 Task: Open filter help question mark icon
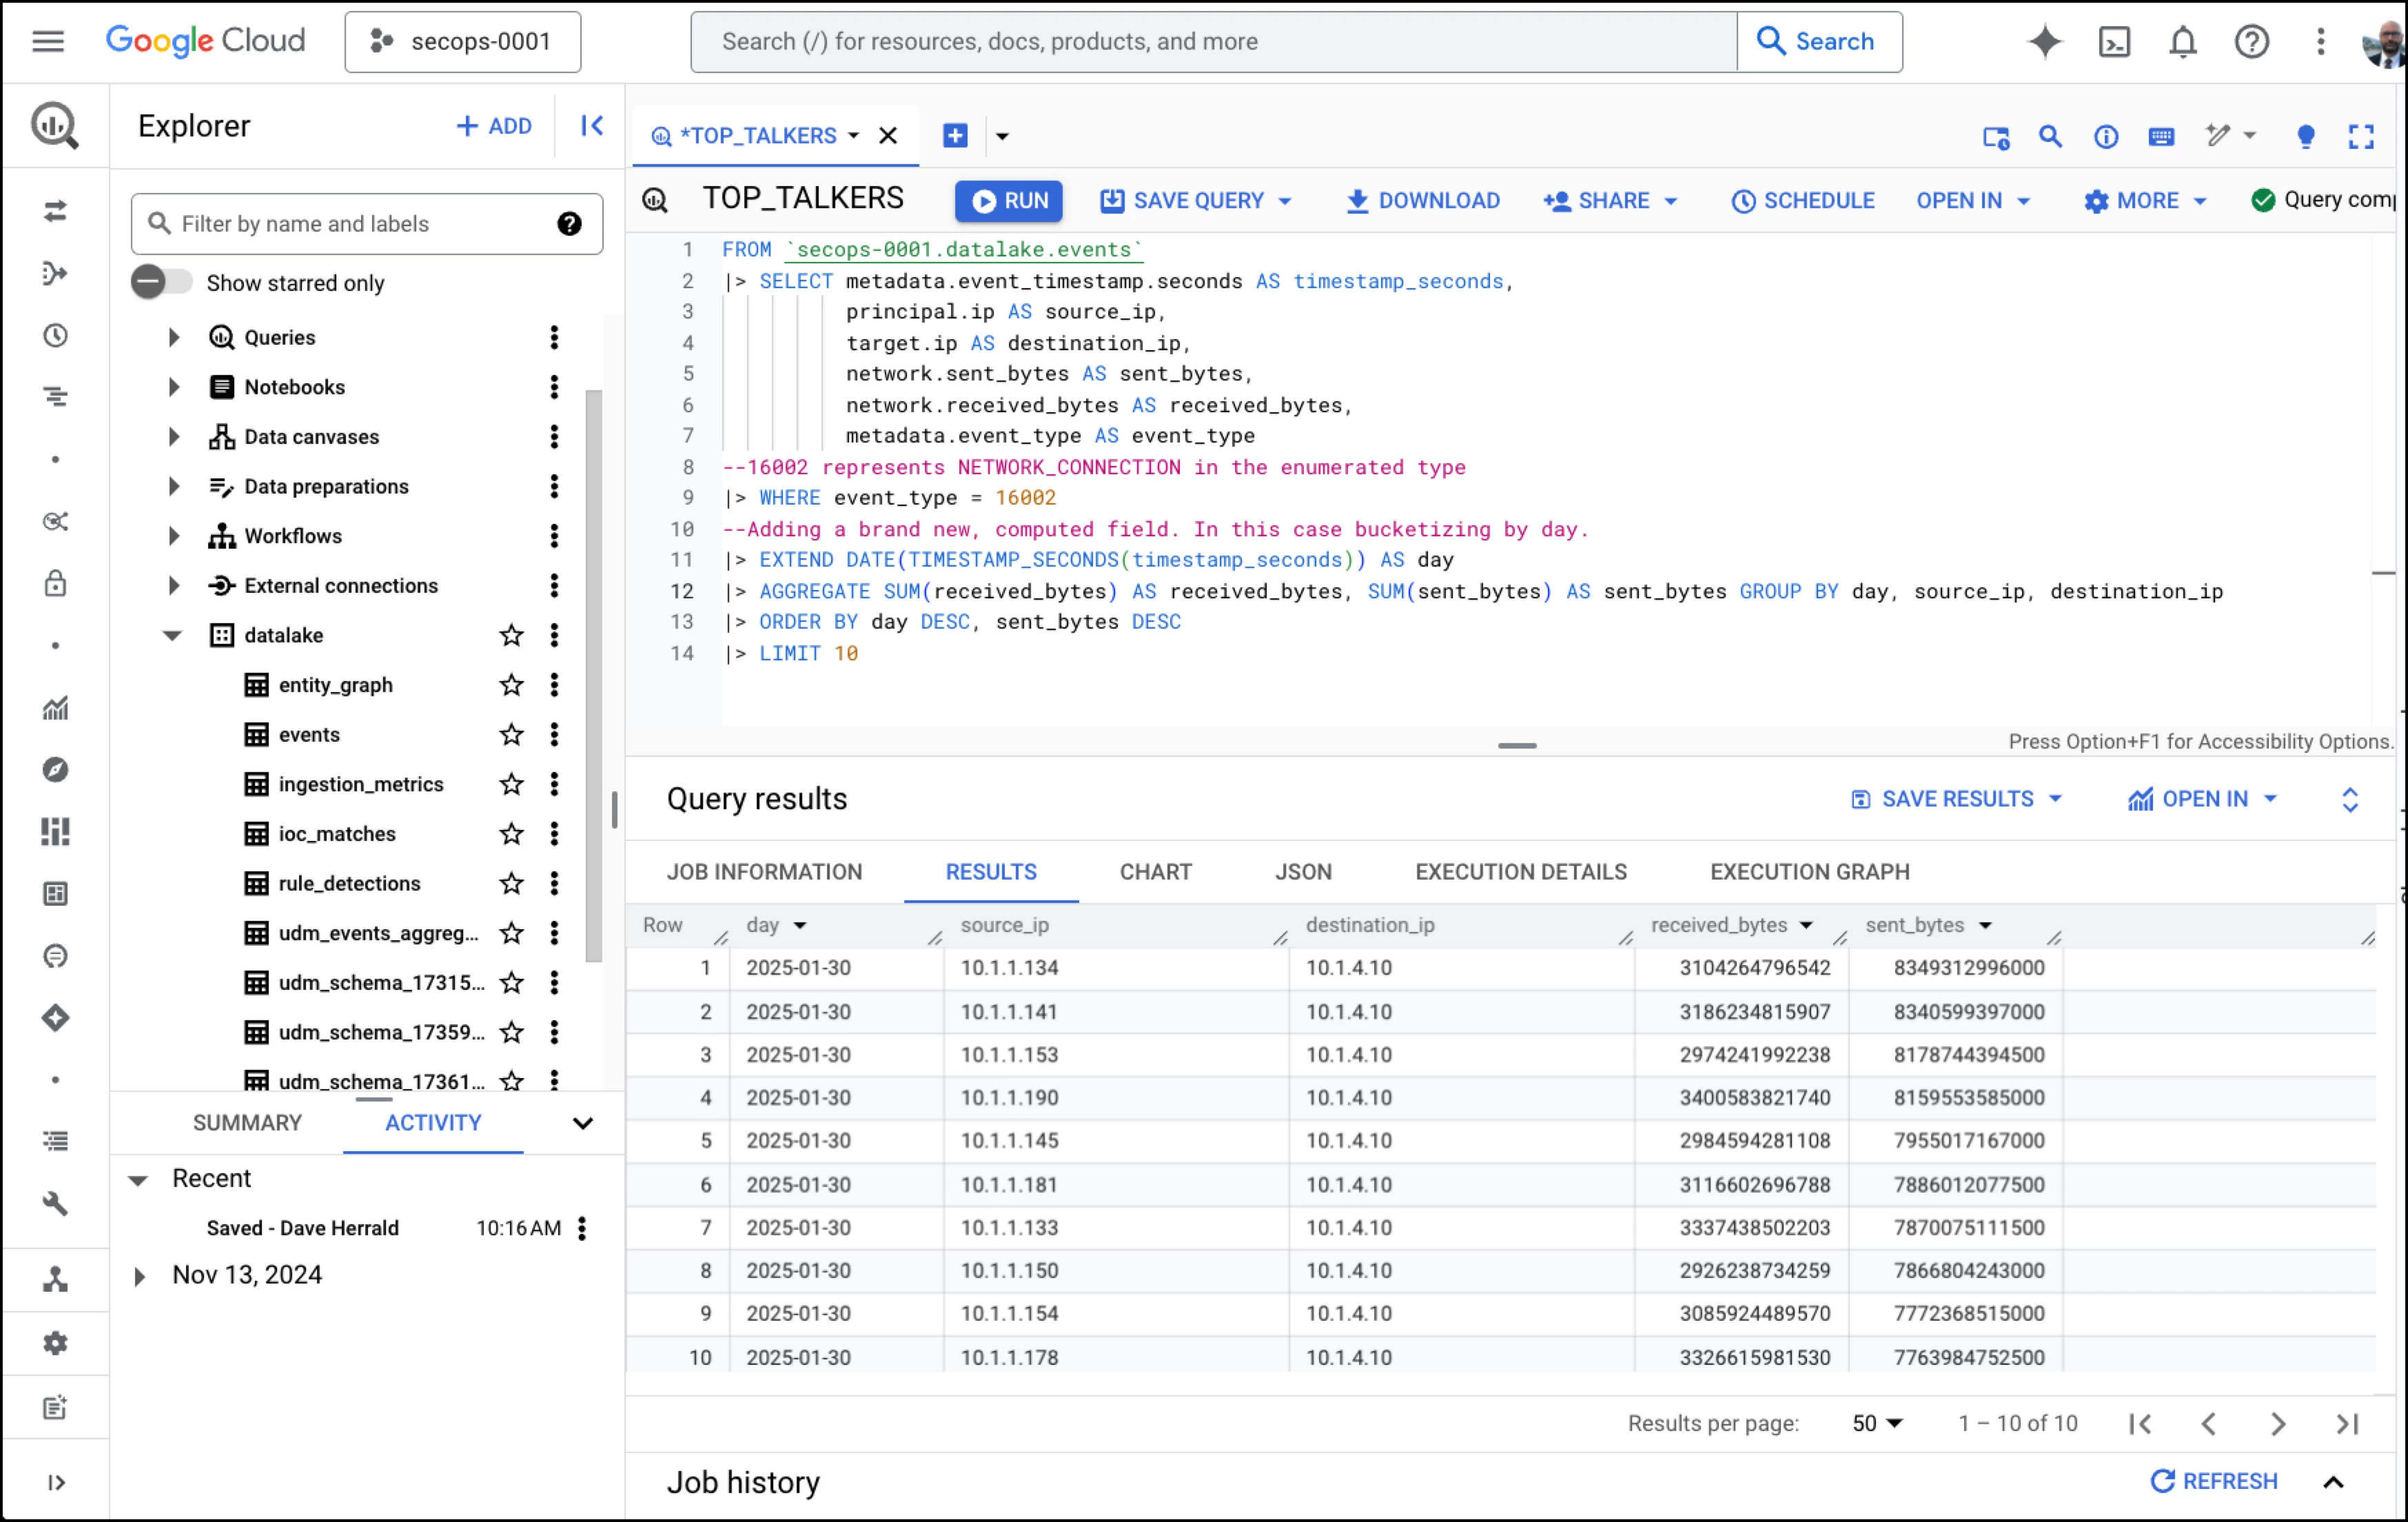tap(570, 223)
